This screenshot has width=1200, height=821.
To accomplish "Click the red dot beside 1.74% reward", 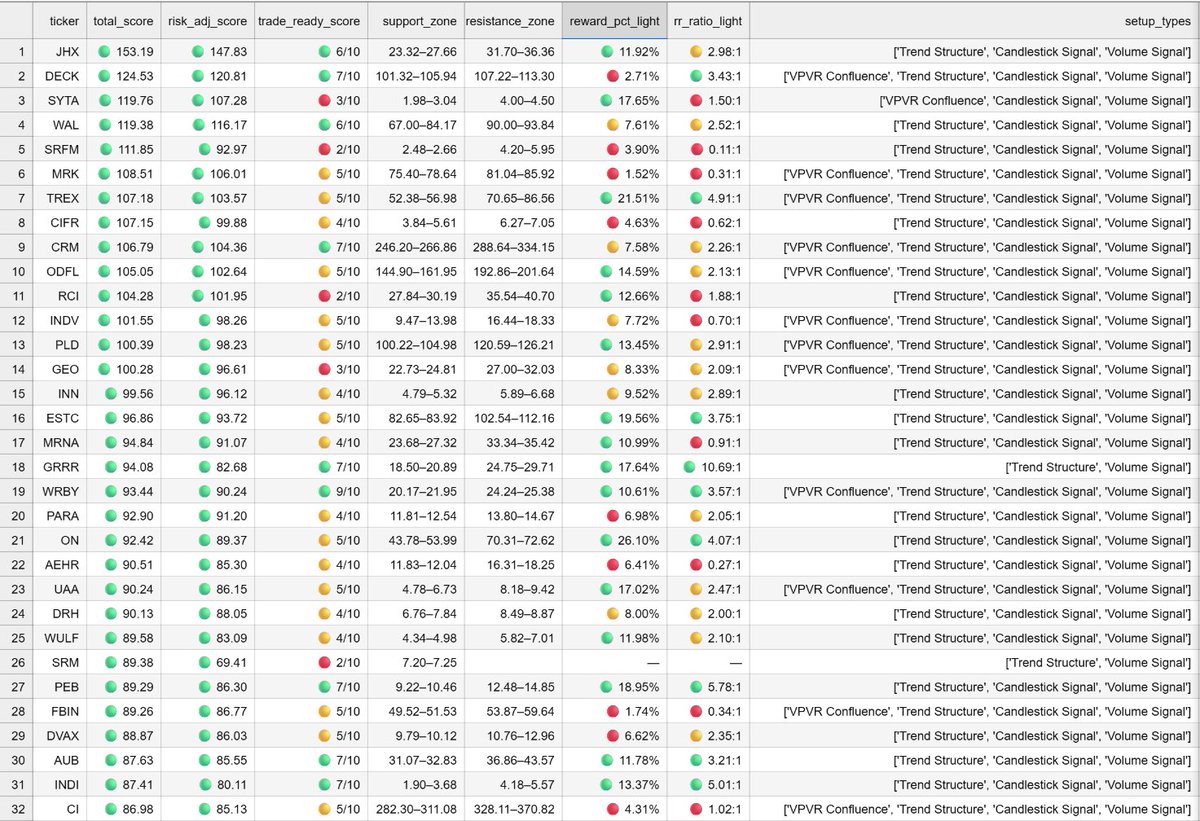I will point(612,711).
